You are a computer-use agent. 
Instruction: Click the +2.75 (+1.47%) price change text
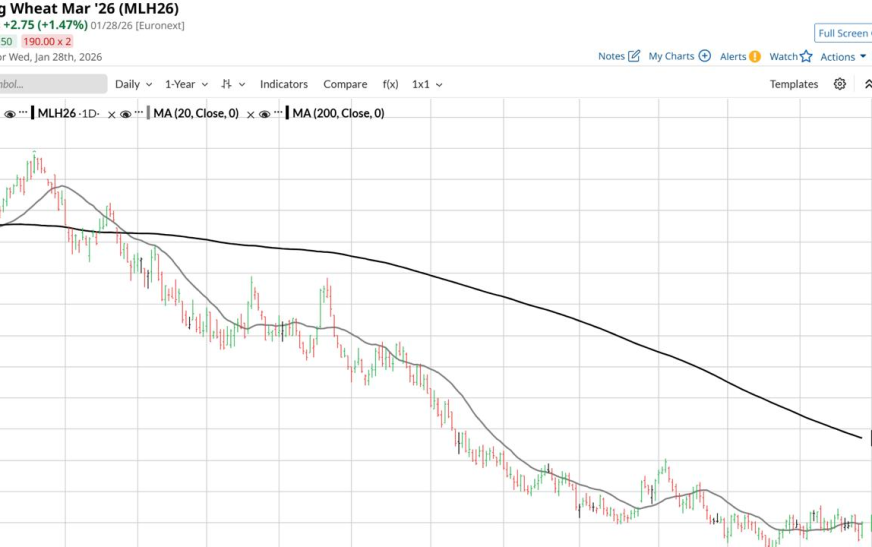[45, 25]
